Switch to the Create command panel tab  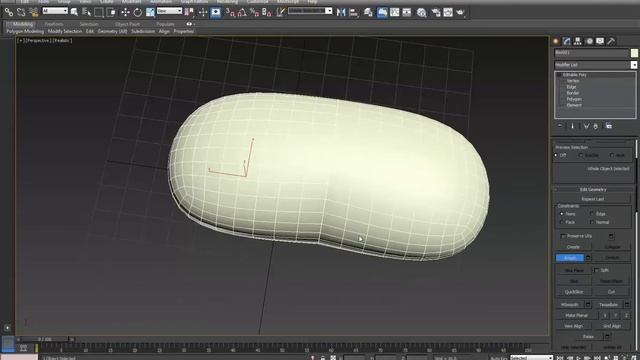pyautogui.click(x=556, y=41)
